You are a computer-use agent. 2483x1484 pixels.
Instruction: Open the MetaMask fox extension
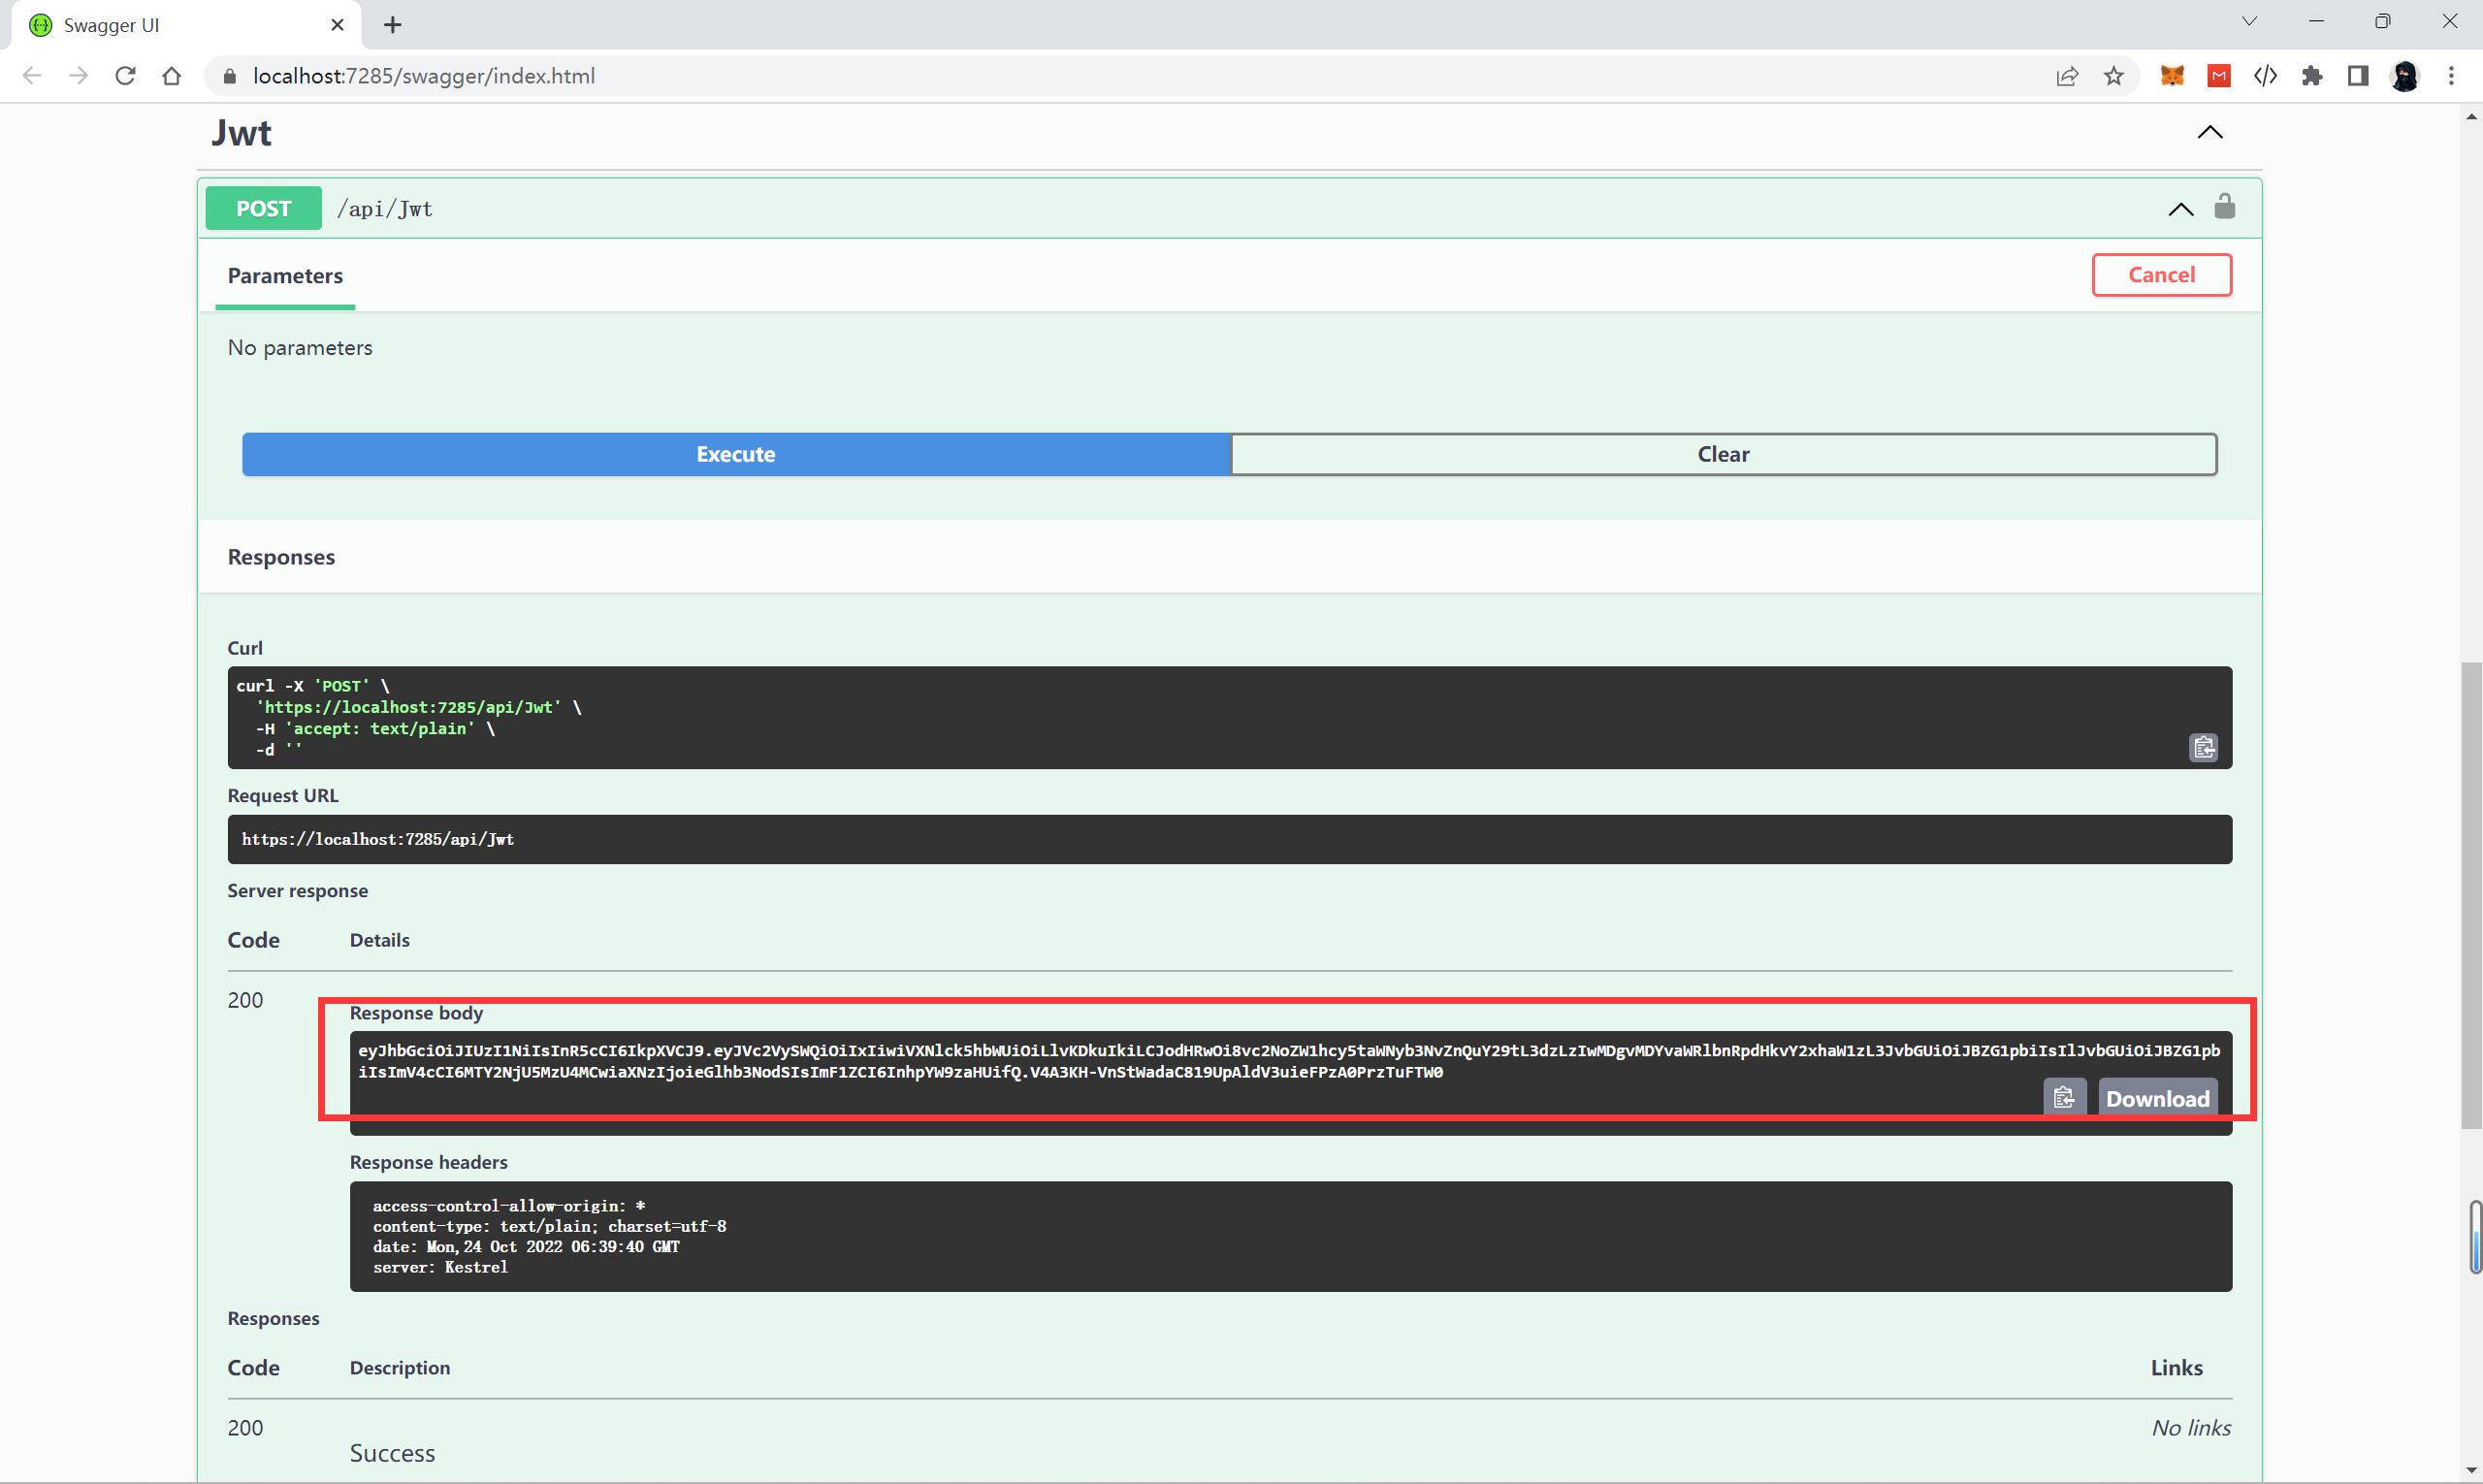(x=2172, y=76)
